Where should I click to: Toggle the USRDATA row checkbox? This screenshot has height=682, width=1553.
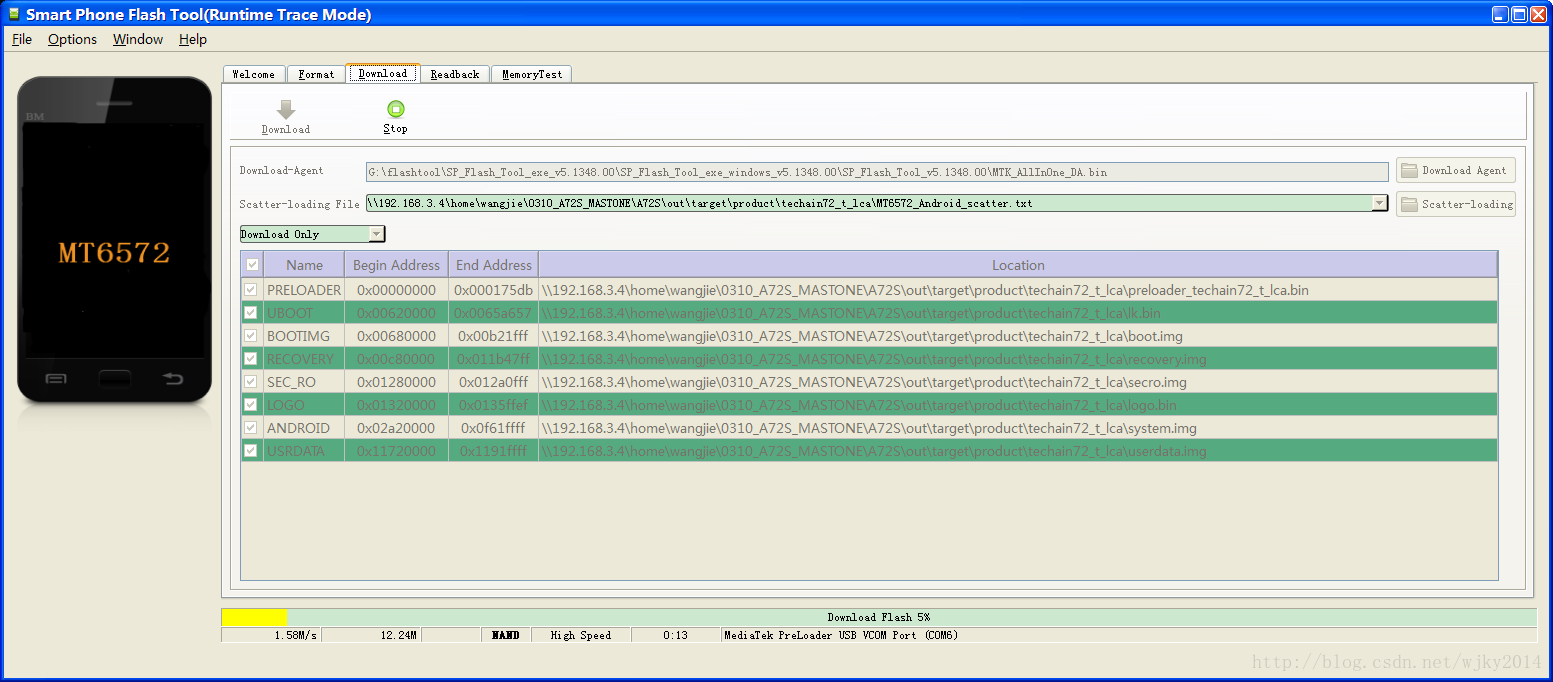click(252, 451)
